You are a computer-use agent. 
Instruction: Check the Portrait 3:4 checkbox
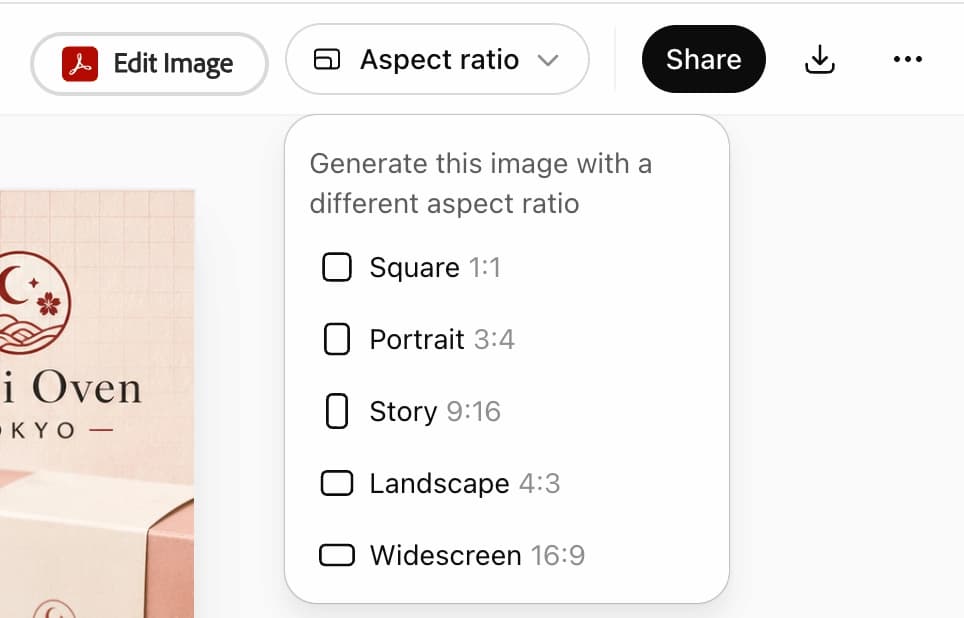[x=336, y=339]
